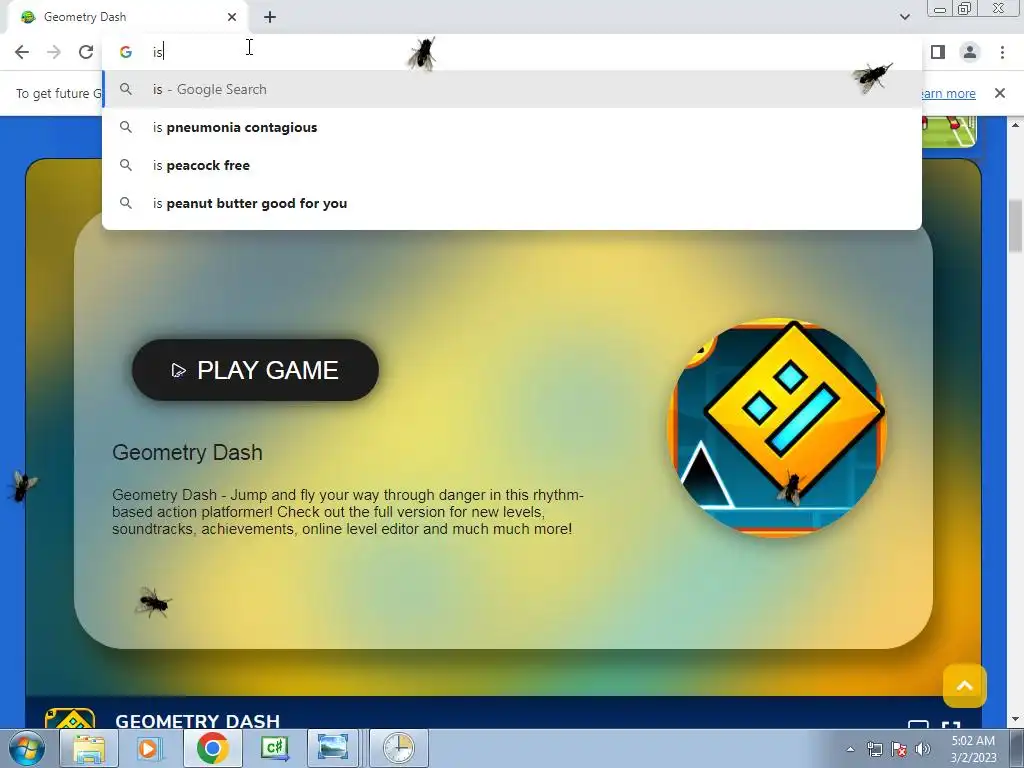Choose 'is - Google Search' suggestion
This screenshot has height=768, width=1024.
point(512,89)
